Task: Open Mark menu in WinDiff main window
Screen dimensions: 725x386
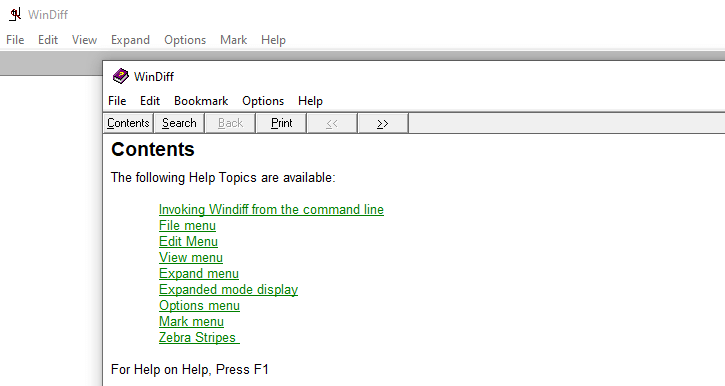Action: coord(233,40)
